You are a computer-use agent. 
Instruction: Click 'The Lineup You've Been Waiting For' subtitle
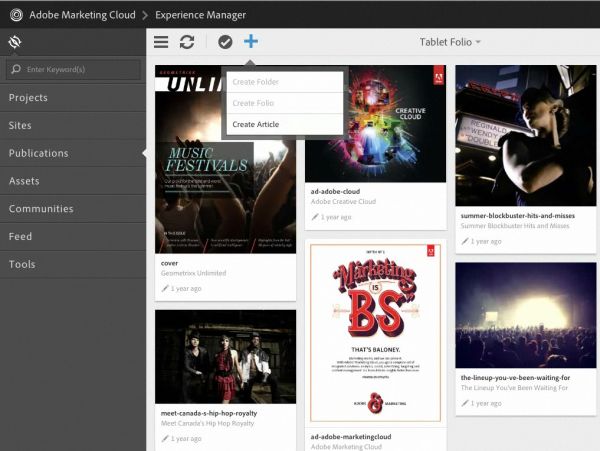(x=514, y=388)
